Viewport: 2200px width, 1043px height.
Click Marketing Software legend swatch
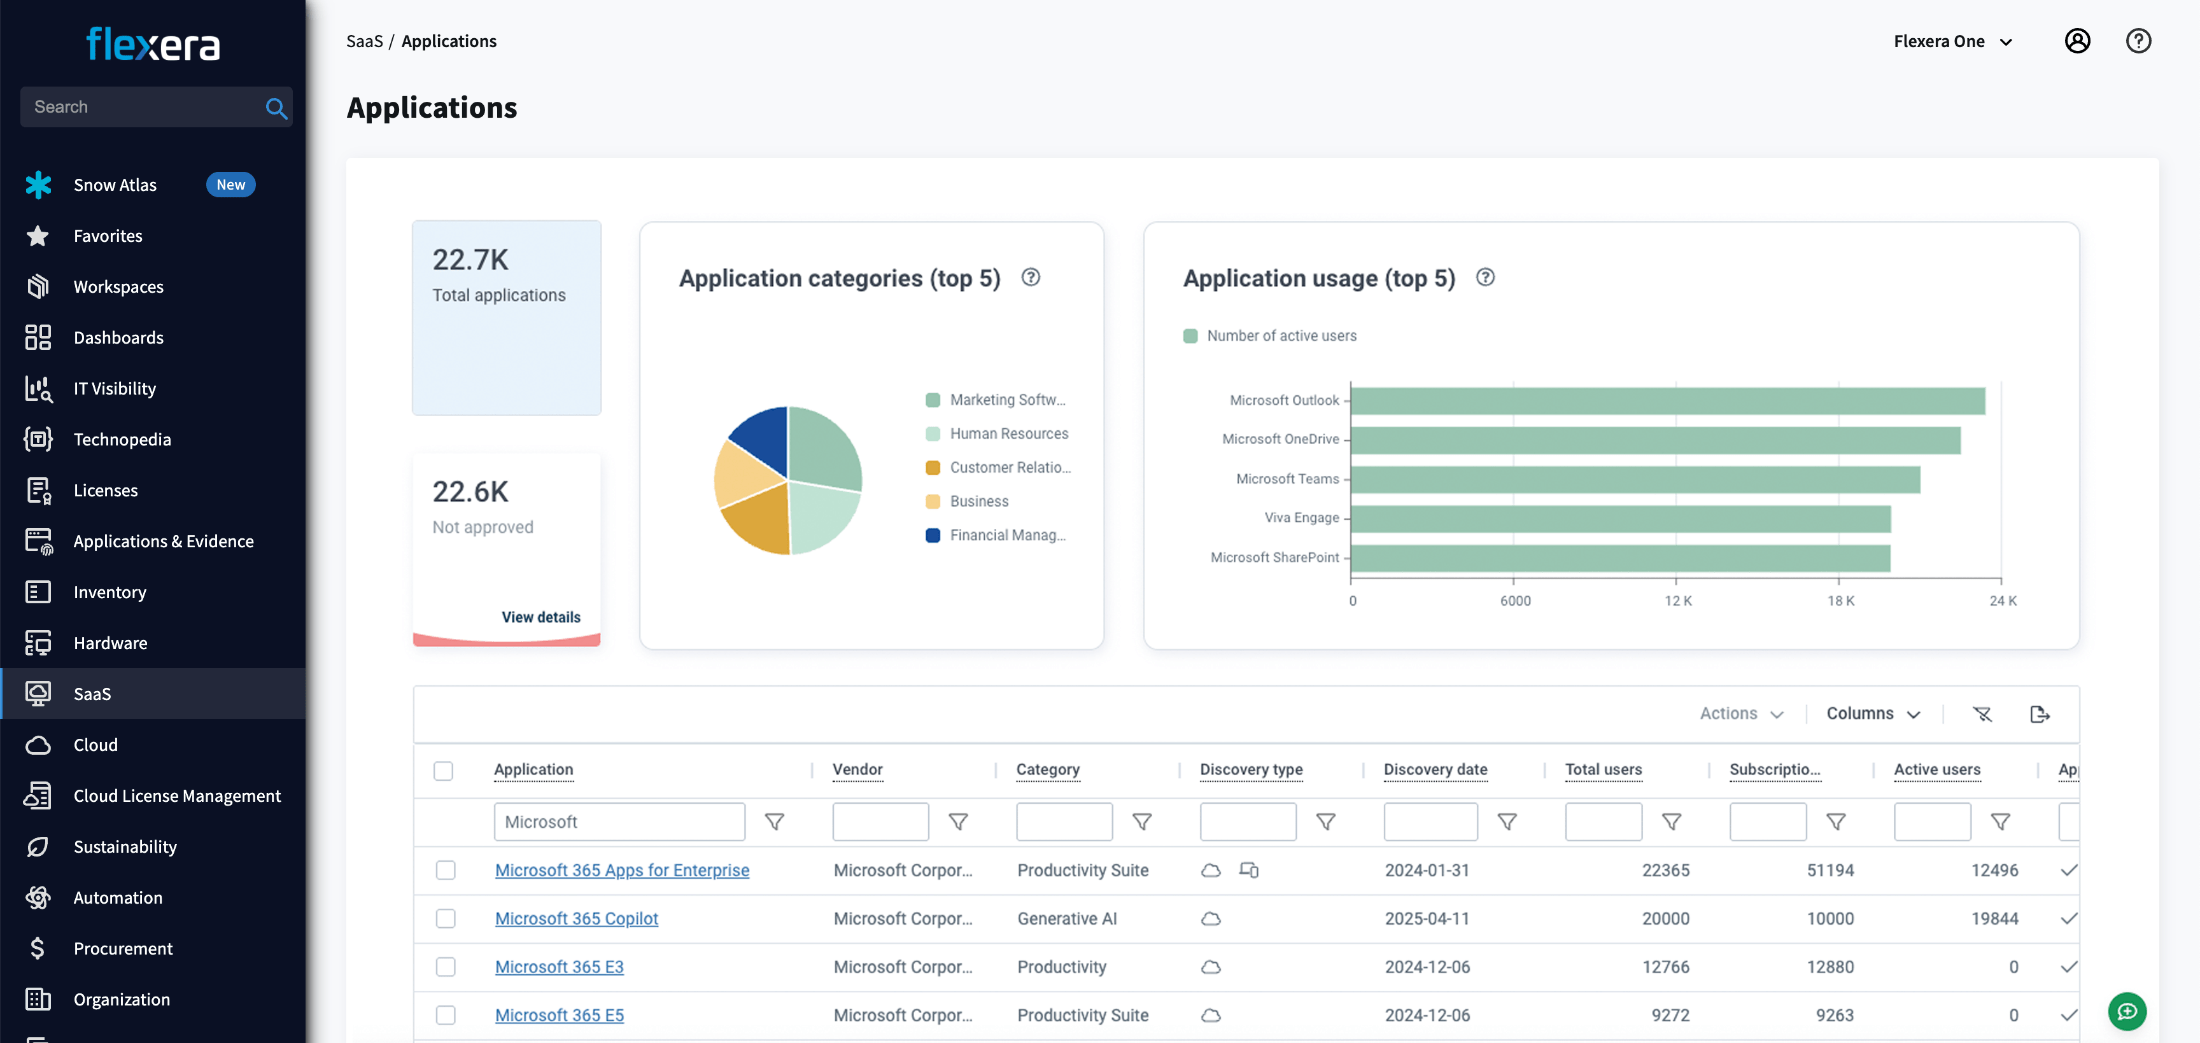click(x=933, y=400)
